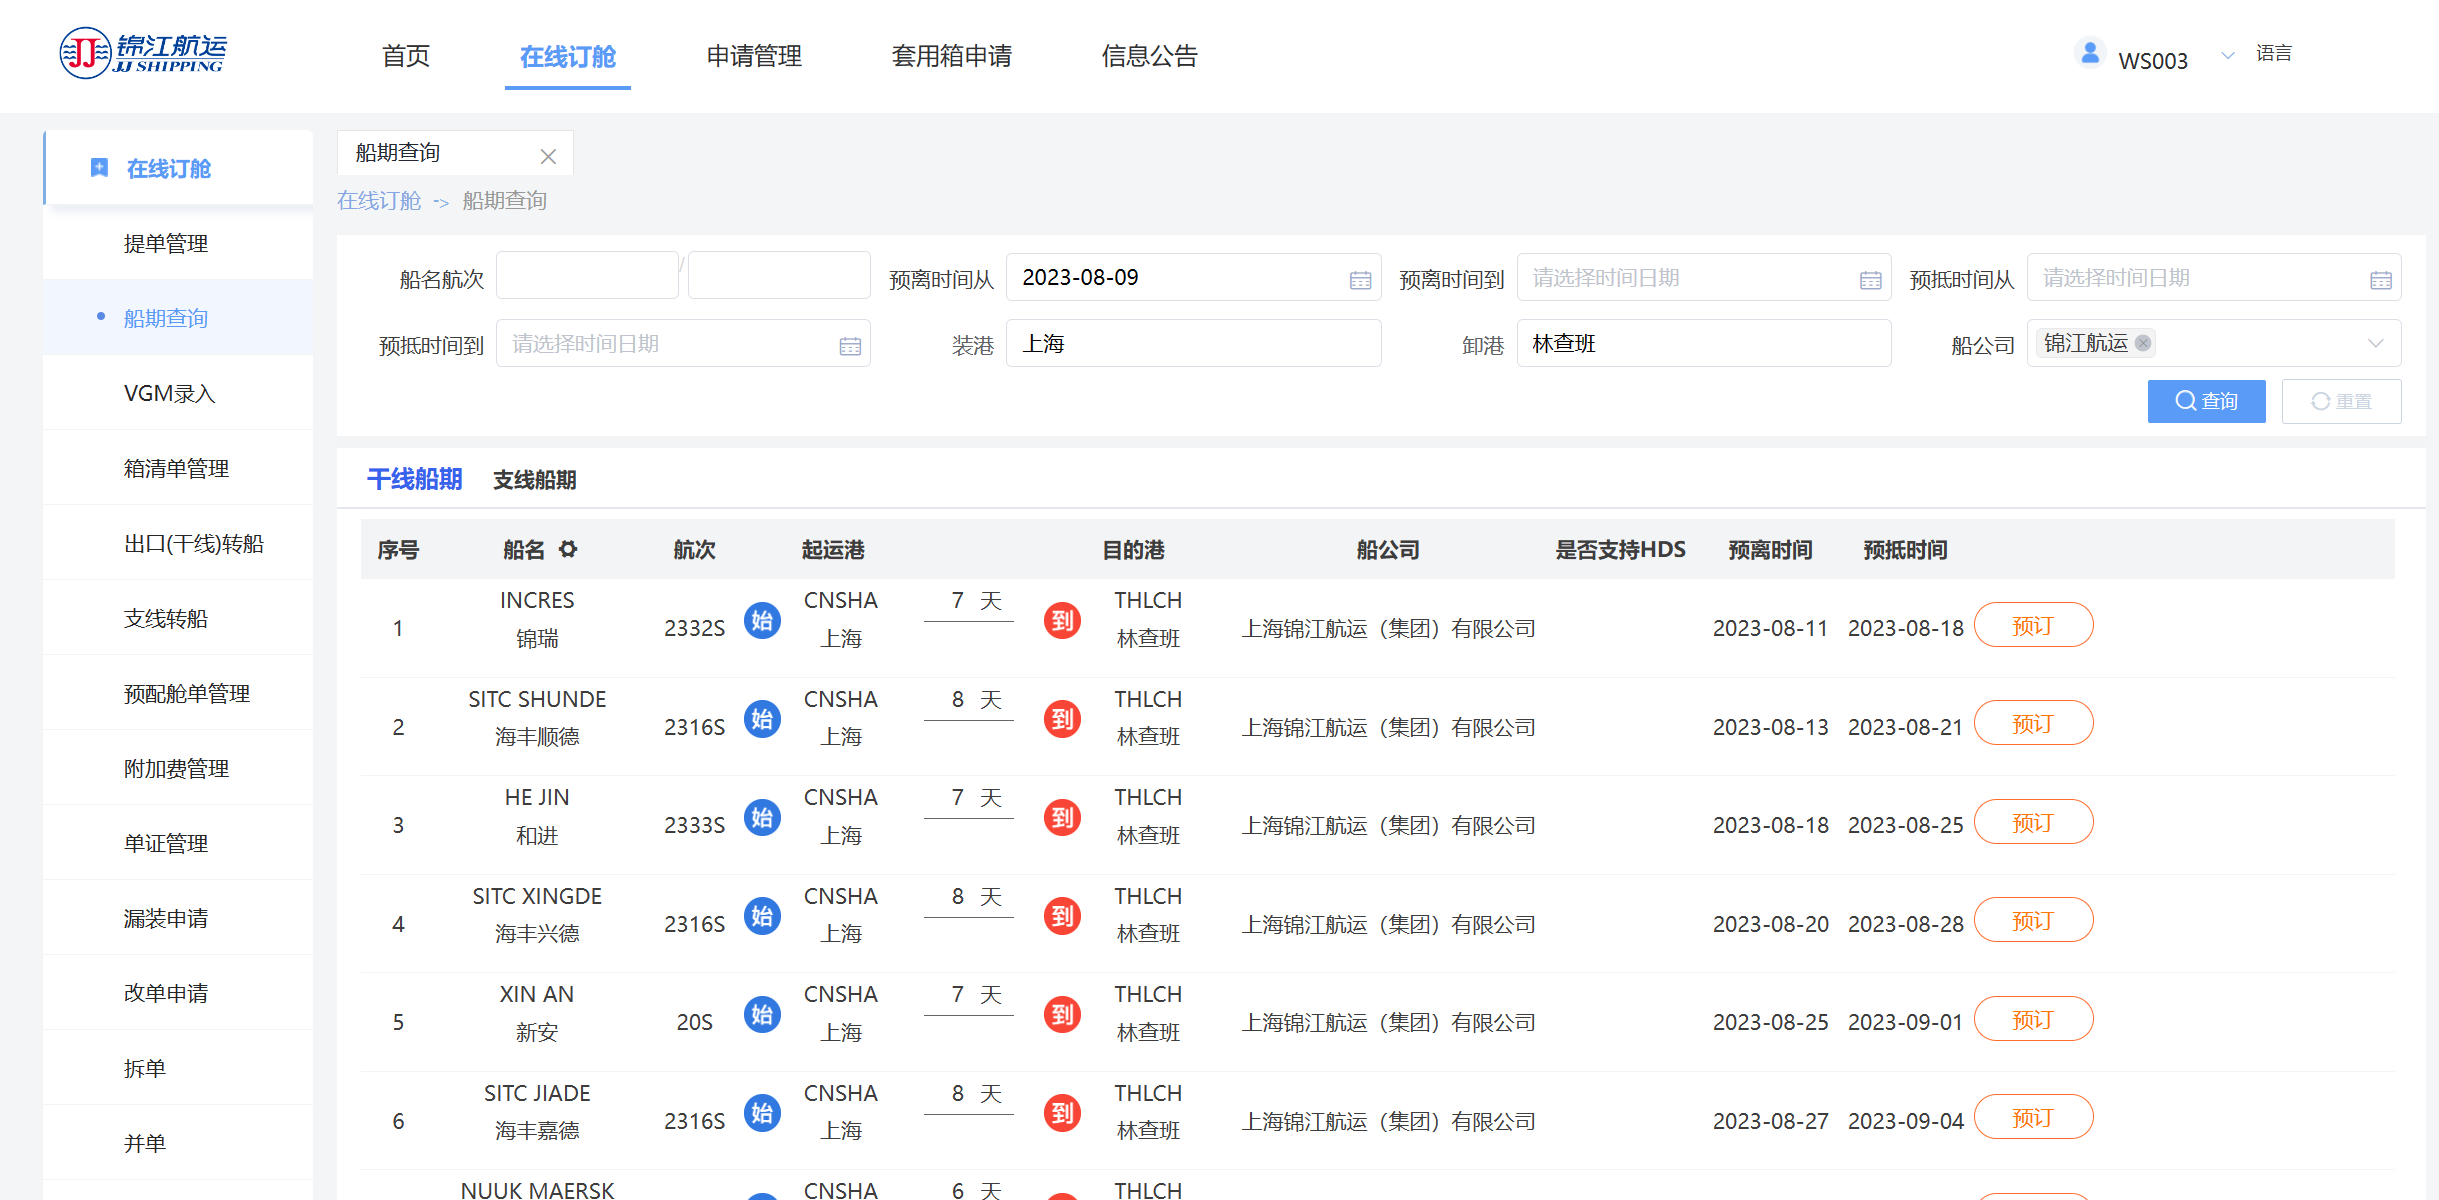
Task: Open the calendar icon for 预抵时间到
Action: [x=850, y=346]
